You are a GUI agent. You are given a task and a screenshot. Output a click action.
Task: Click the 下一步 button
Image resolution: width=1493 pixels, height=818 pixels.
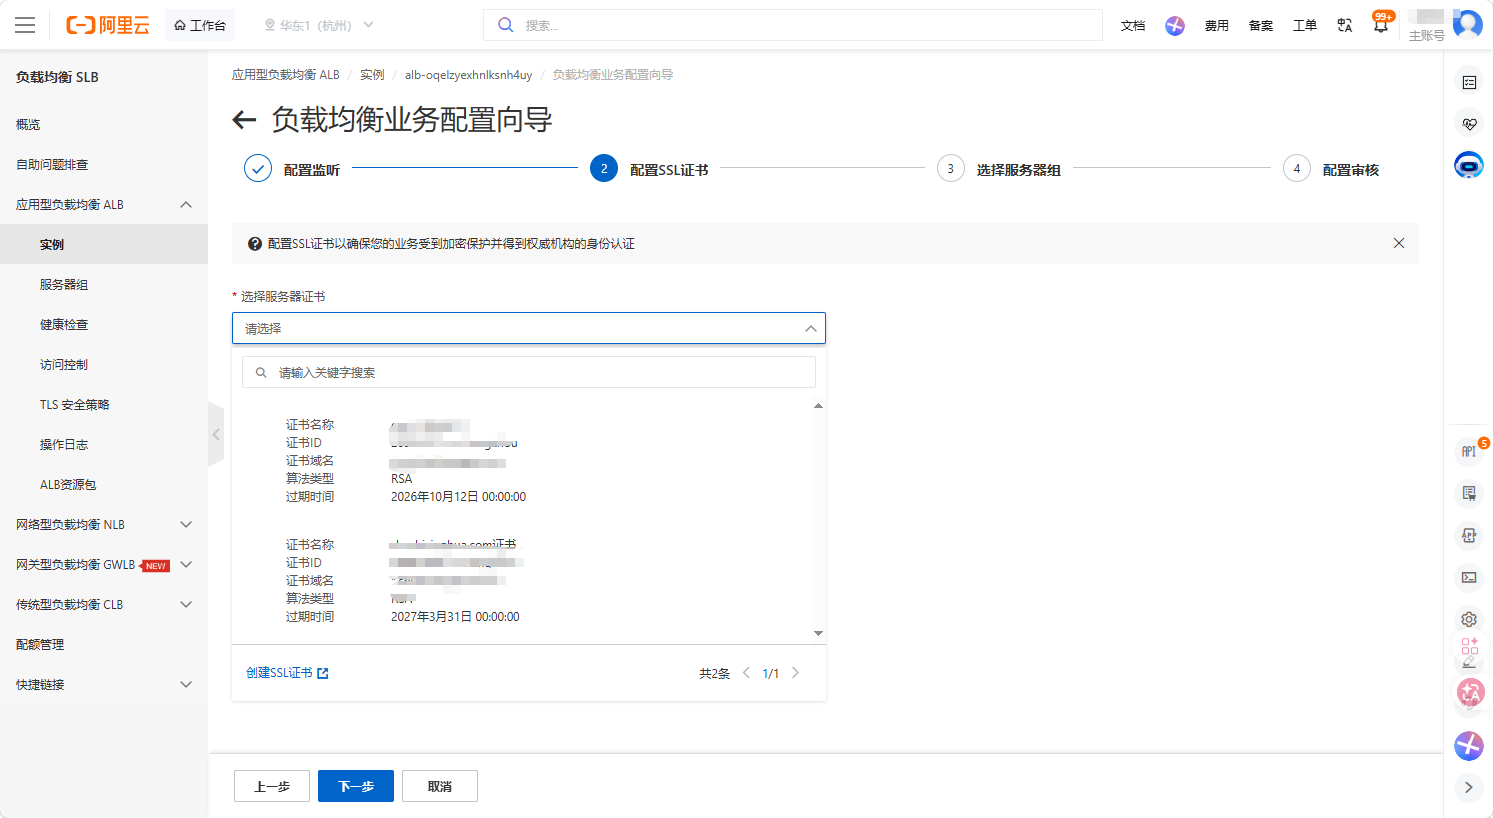(x=356, y=786)
